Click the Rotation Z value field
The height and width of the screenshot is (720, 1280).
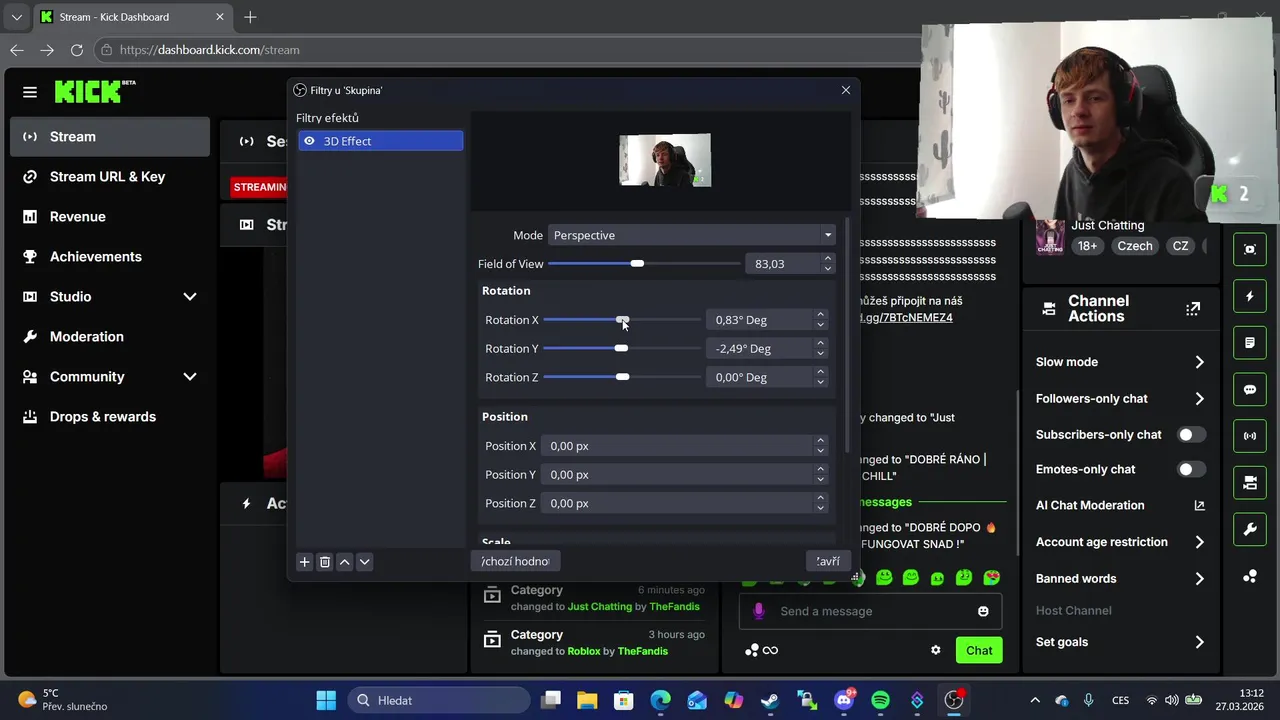[x=760, y=377]
